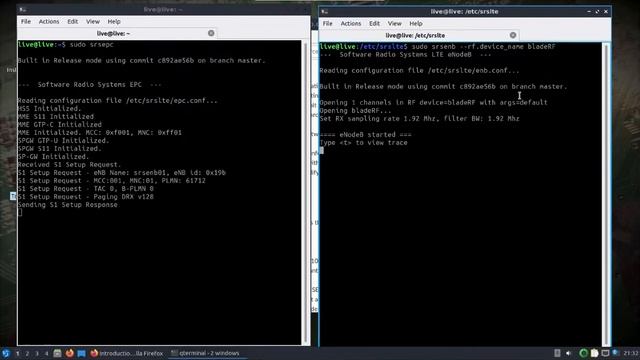Select the live@live: ~ terminal tab
640x360 pixels.
[117, 33]
